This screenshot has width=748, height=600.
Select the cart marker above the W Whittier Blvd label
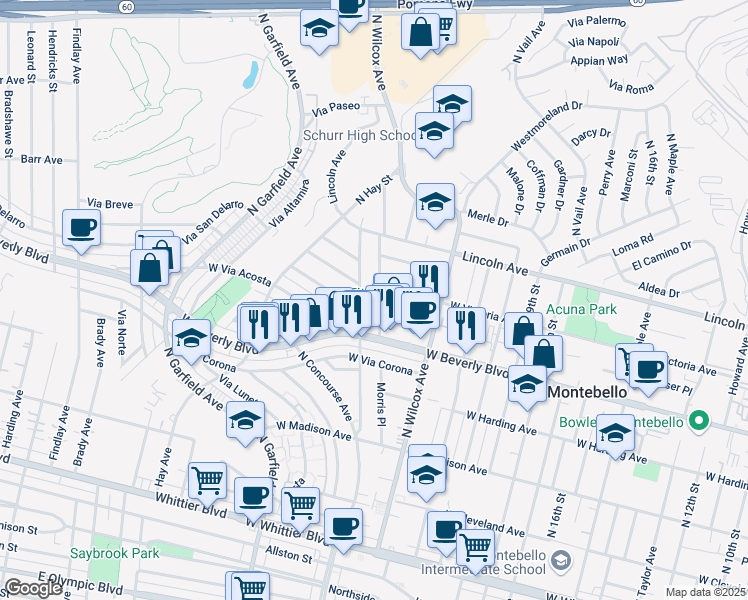pos(300,509)
